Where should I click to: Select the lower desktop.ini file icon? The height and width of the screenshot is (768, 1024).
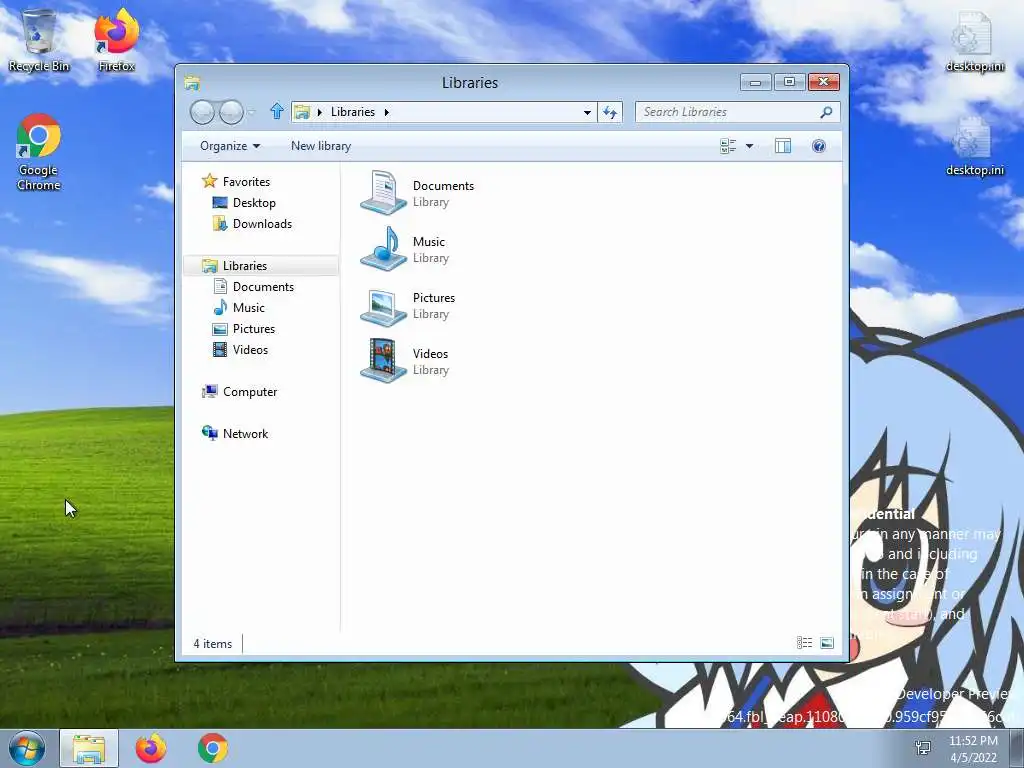point(974,146)
